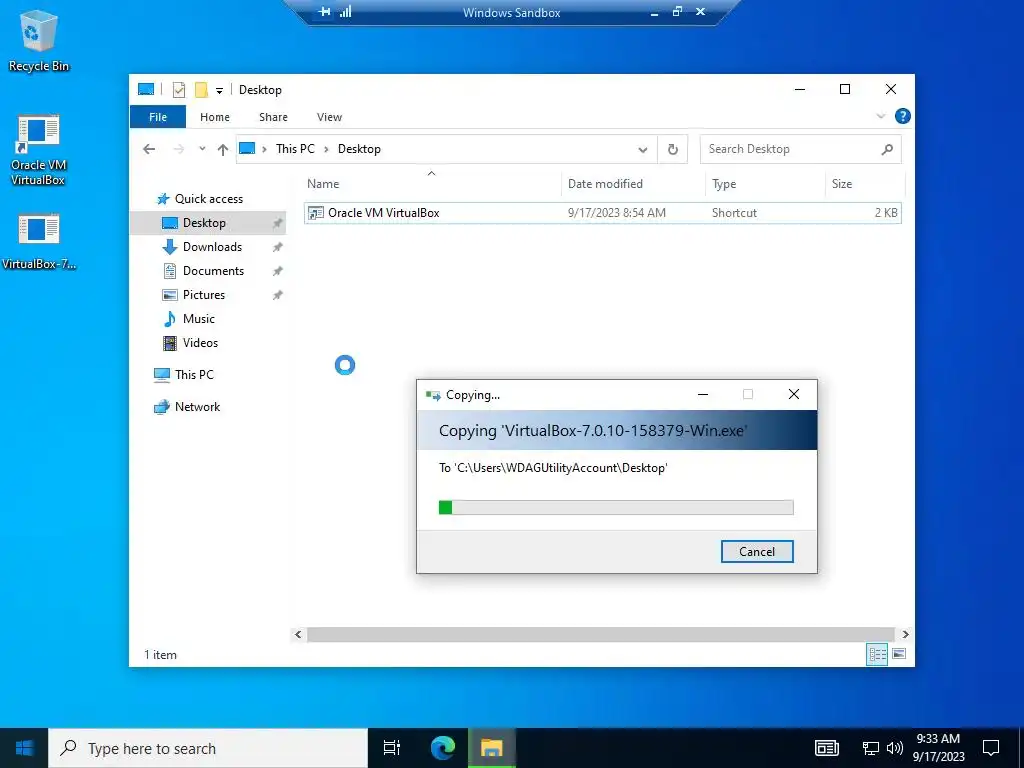The width and height of the screenshot is (1024, 768).
Task: Open Videos in the navigation pane
Action: [x=200, y=343]
